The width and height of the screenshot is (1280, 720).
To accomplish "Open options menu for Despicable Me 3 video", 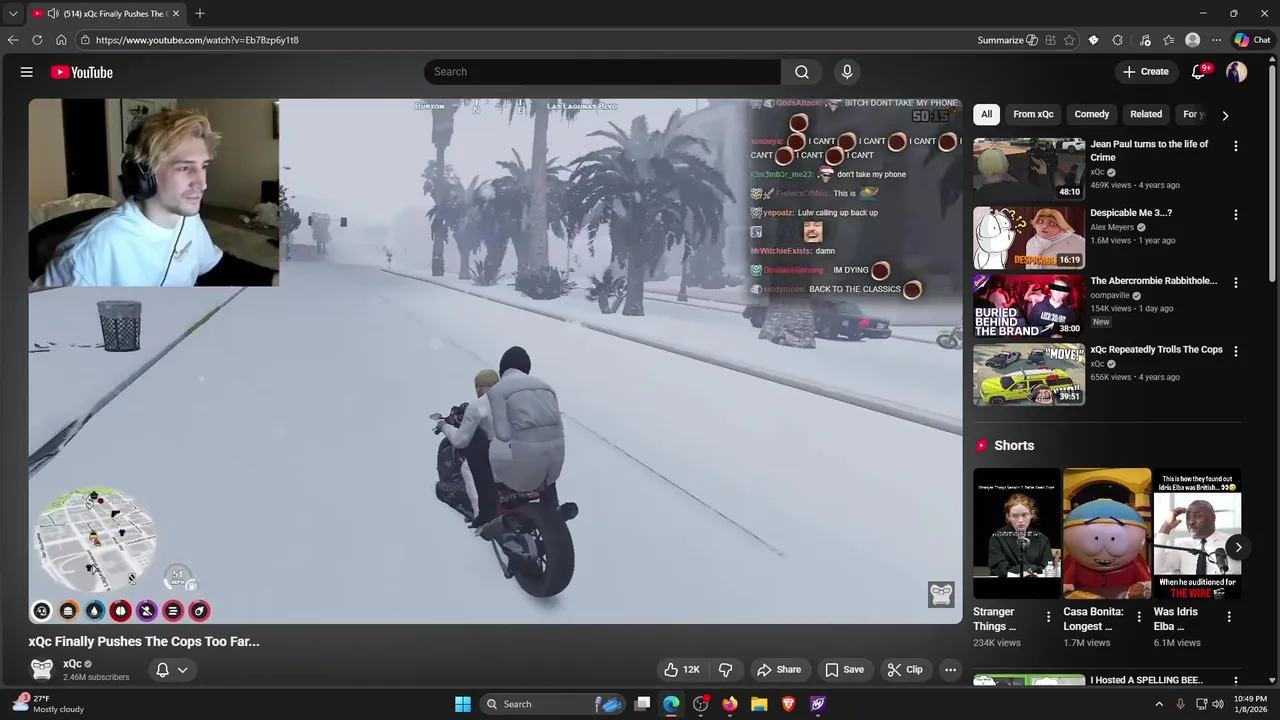I will (1236, 215).
